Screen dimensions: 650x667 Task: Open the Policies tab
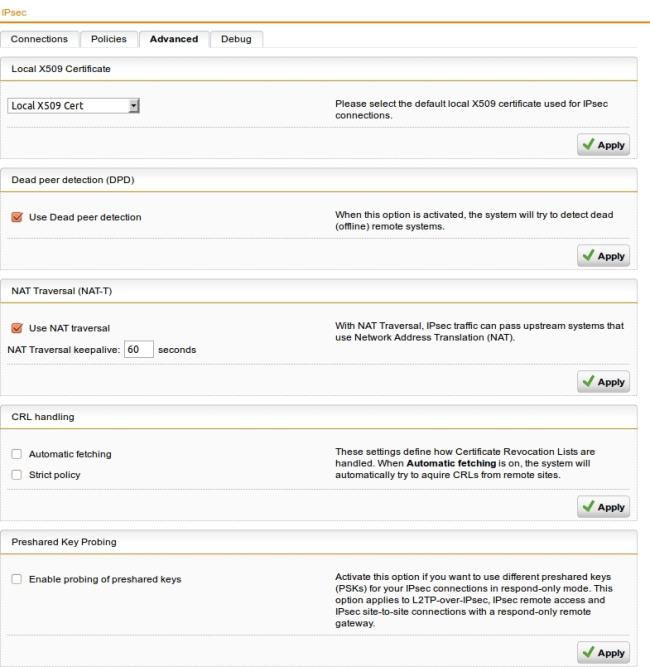pos(109,39)
